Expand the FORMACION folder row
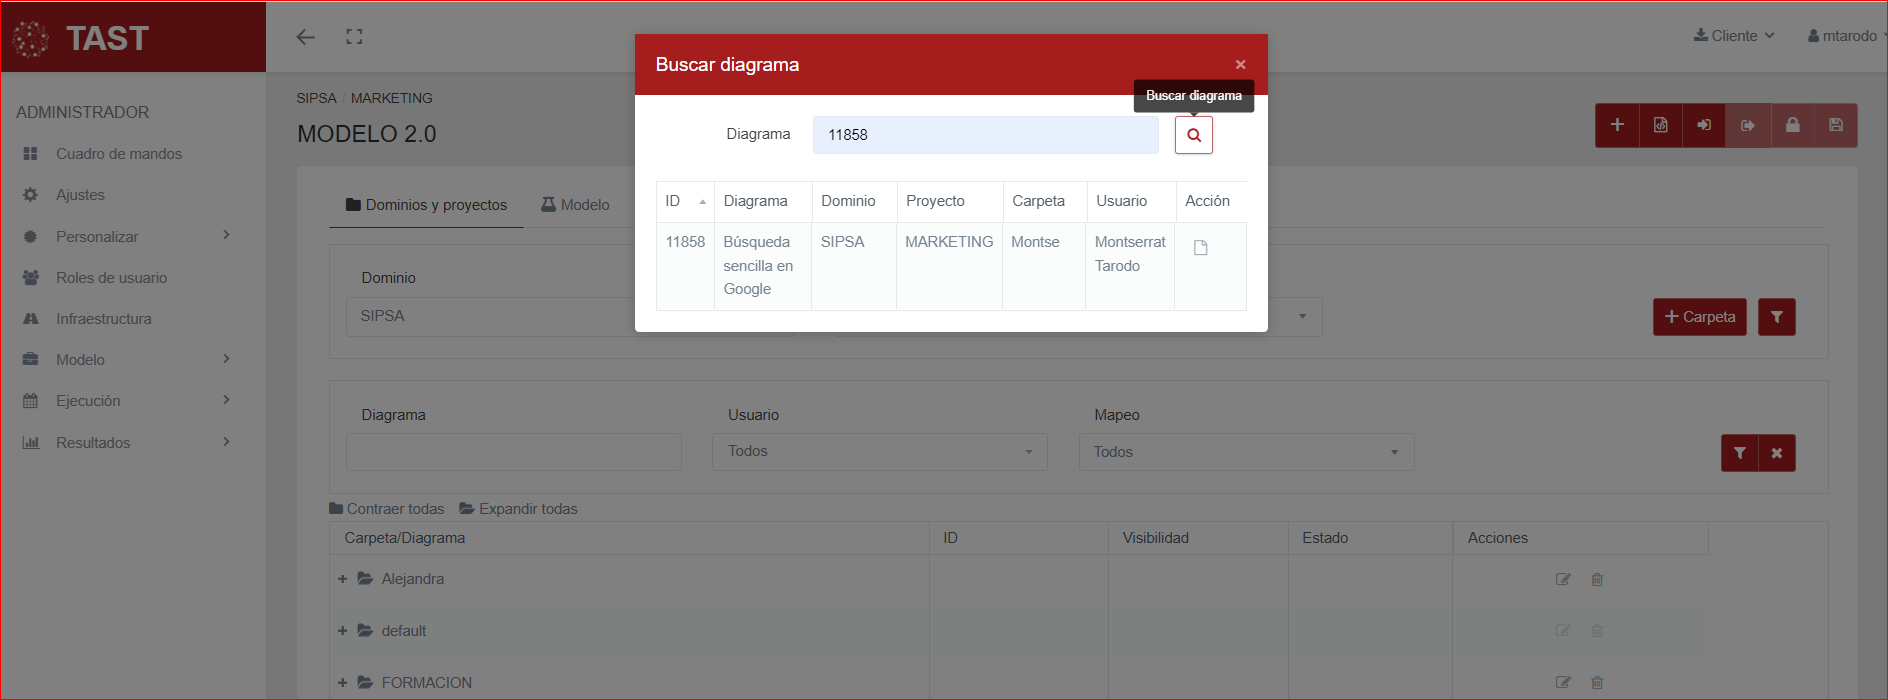 pyautogui.click(x=342, y=683)
